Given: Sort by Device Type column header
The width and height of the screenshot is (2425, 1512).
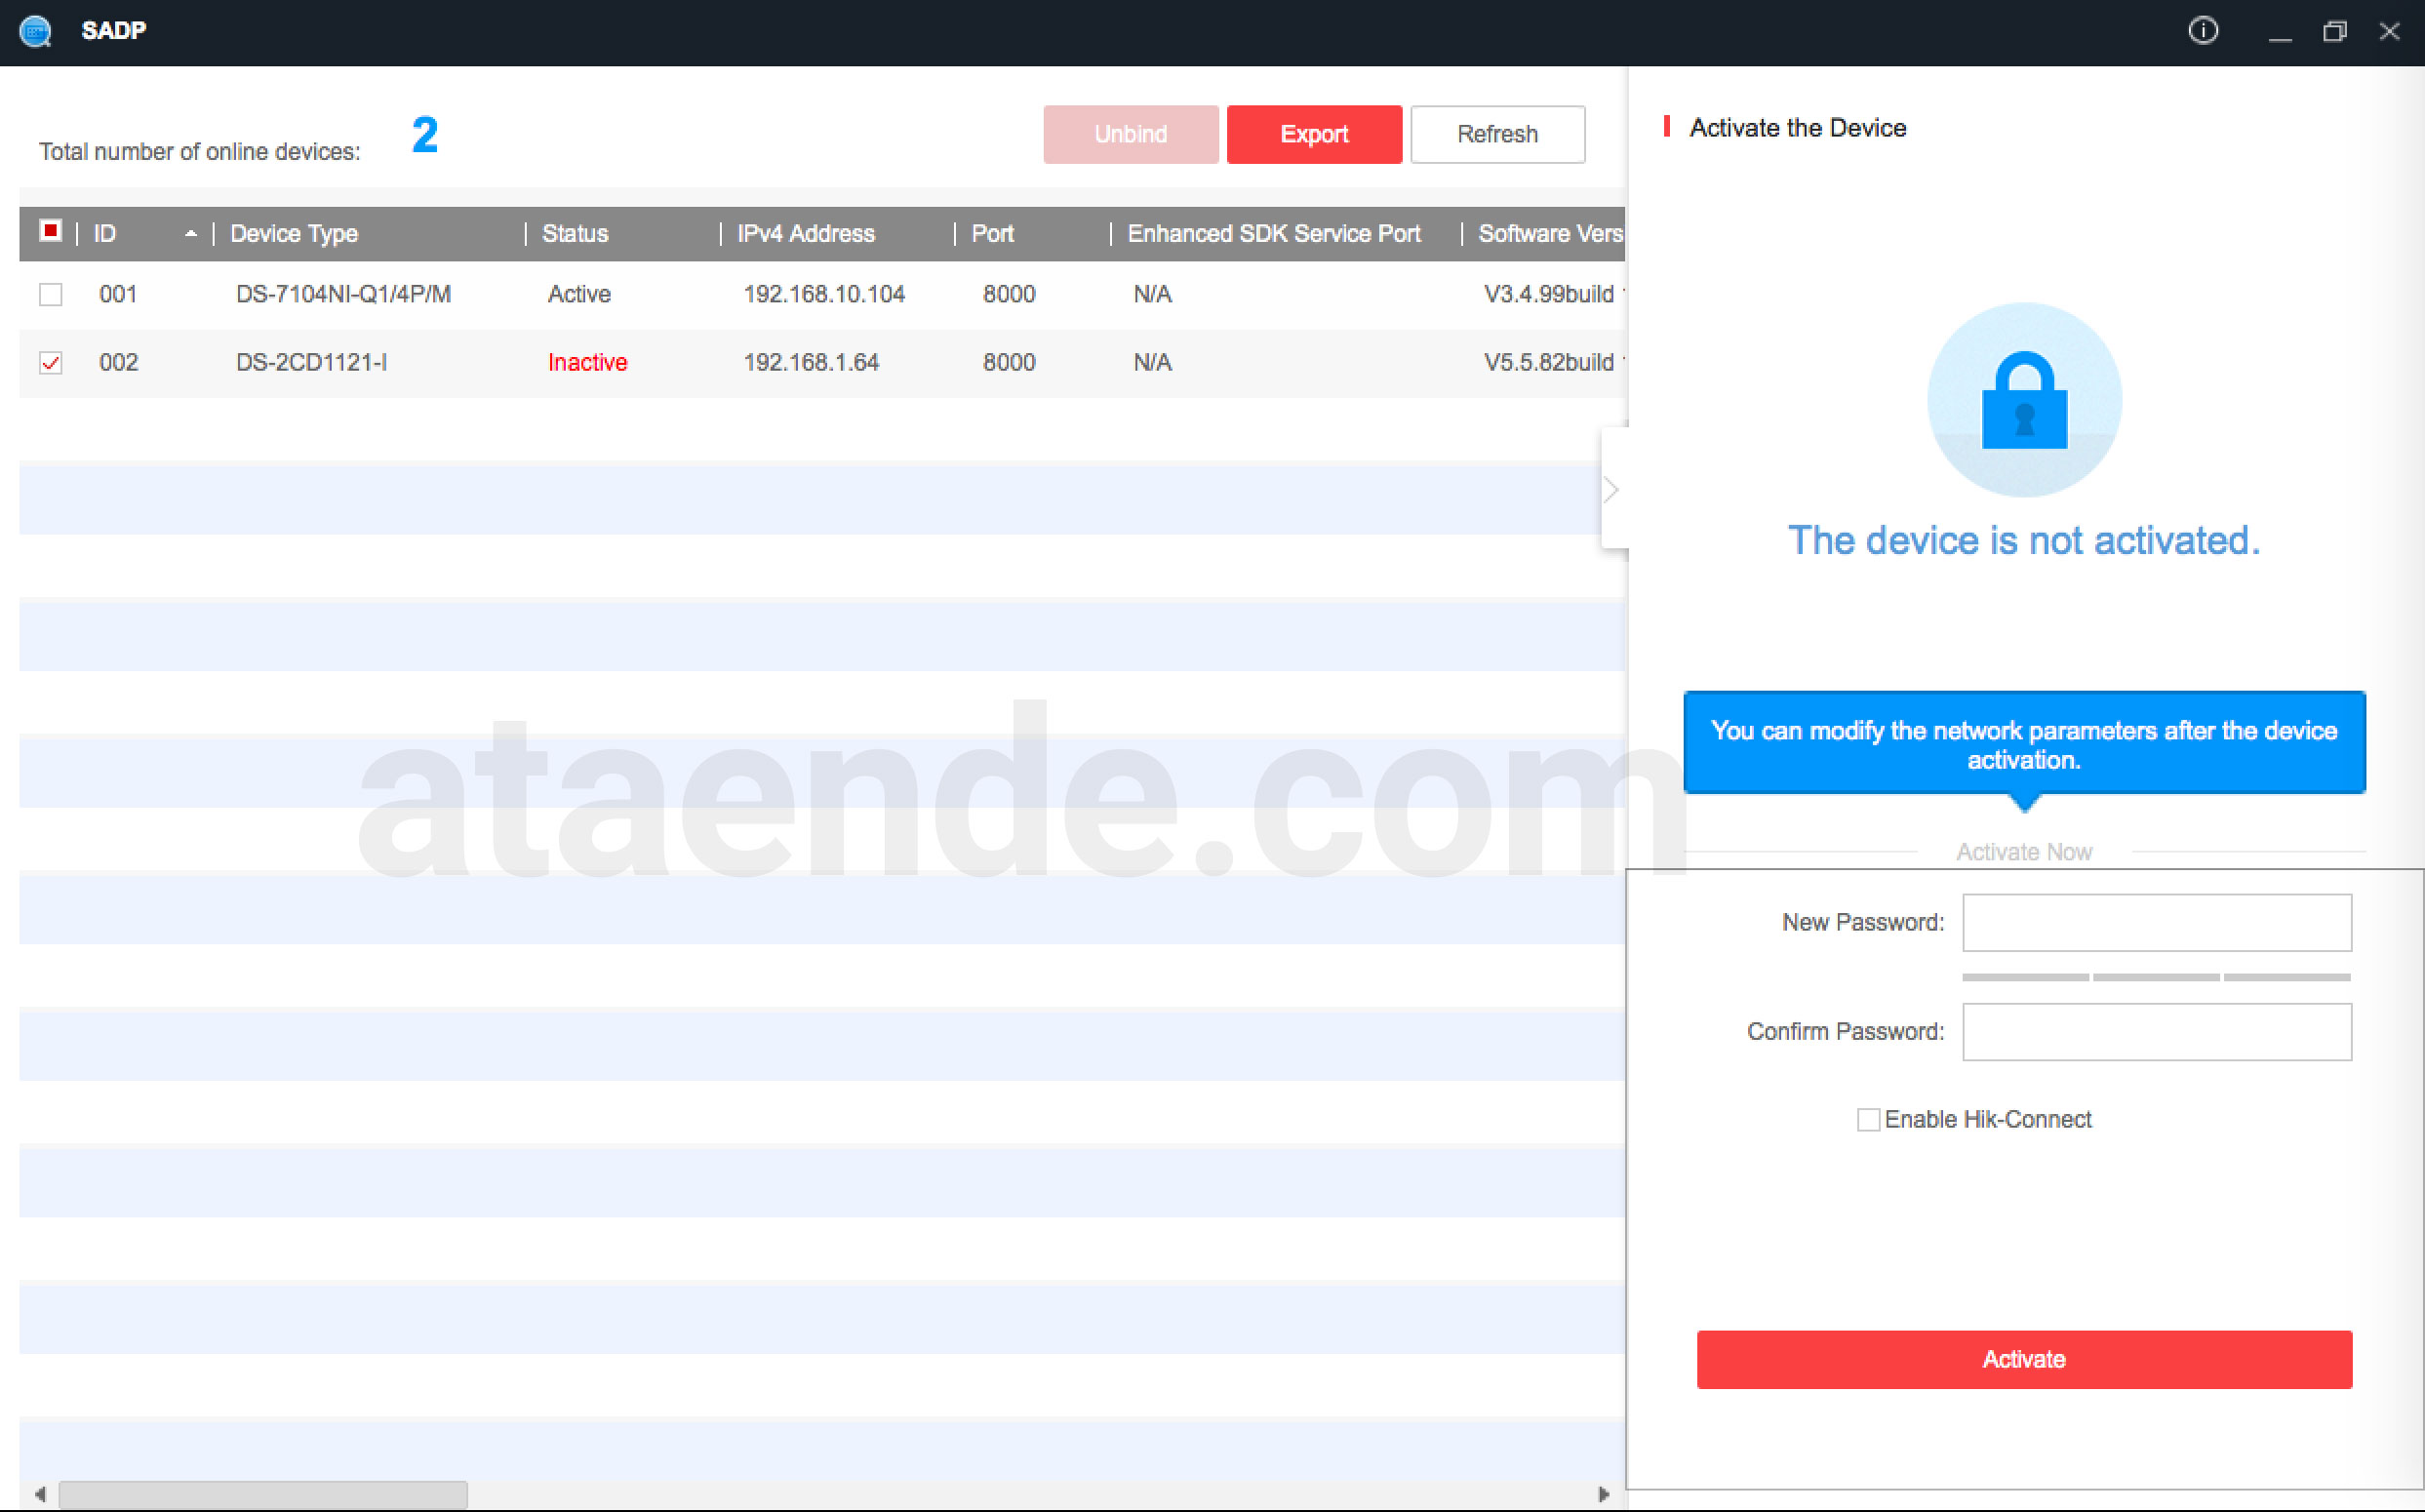Looking at the screenshot, I should [x=294, y=234].
